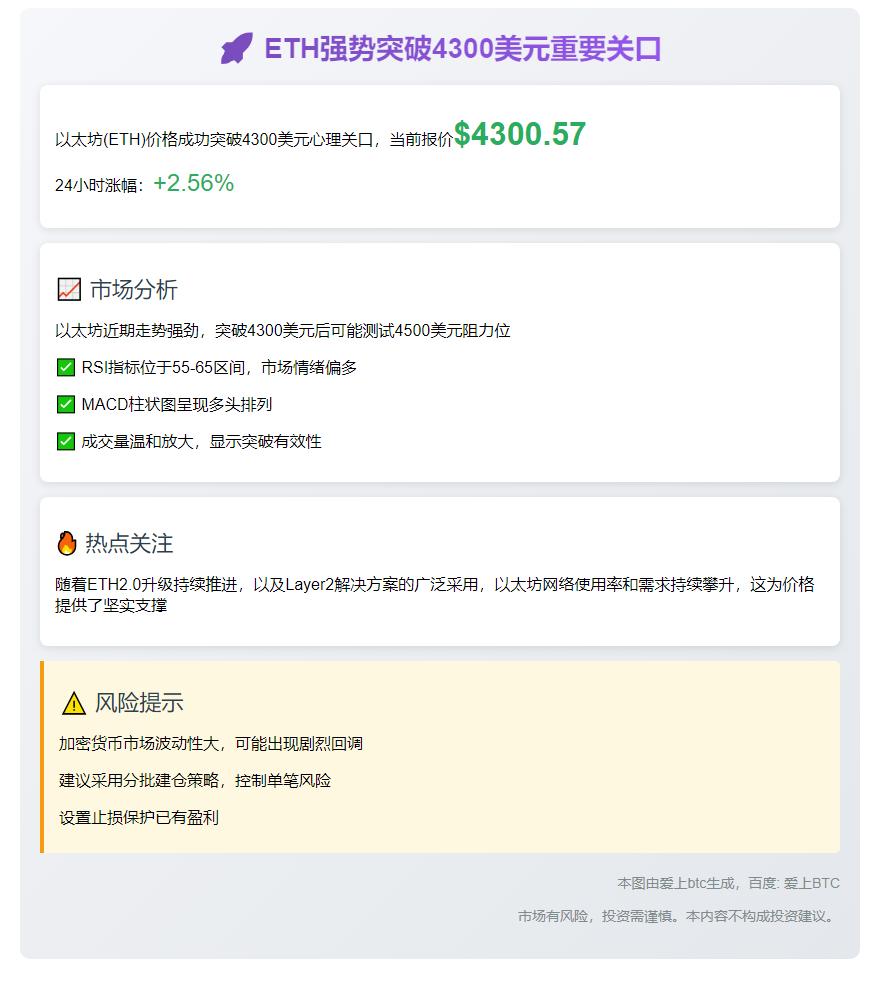Click the ETH2.0升级 paragraph text
The image size is (880, 991).
[x=435, y=595]
